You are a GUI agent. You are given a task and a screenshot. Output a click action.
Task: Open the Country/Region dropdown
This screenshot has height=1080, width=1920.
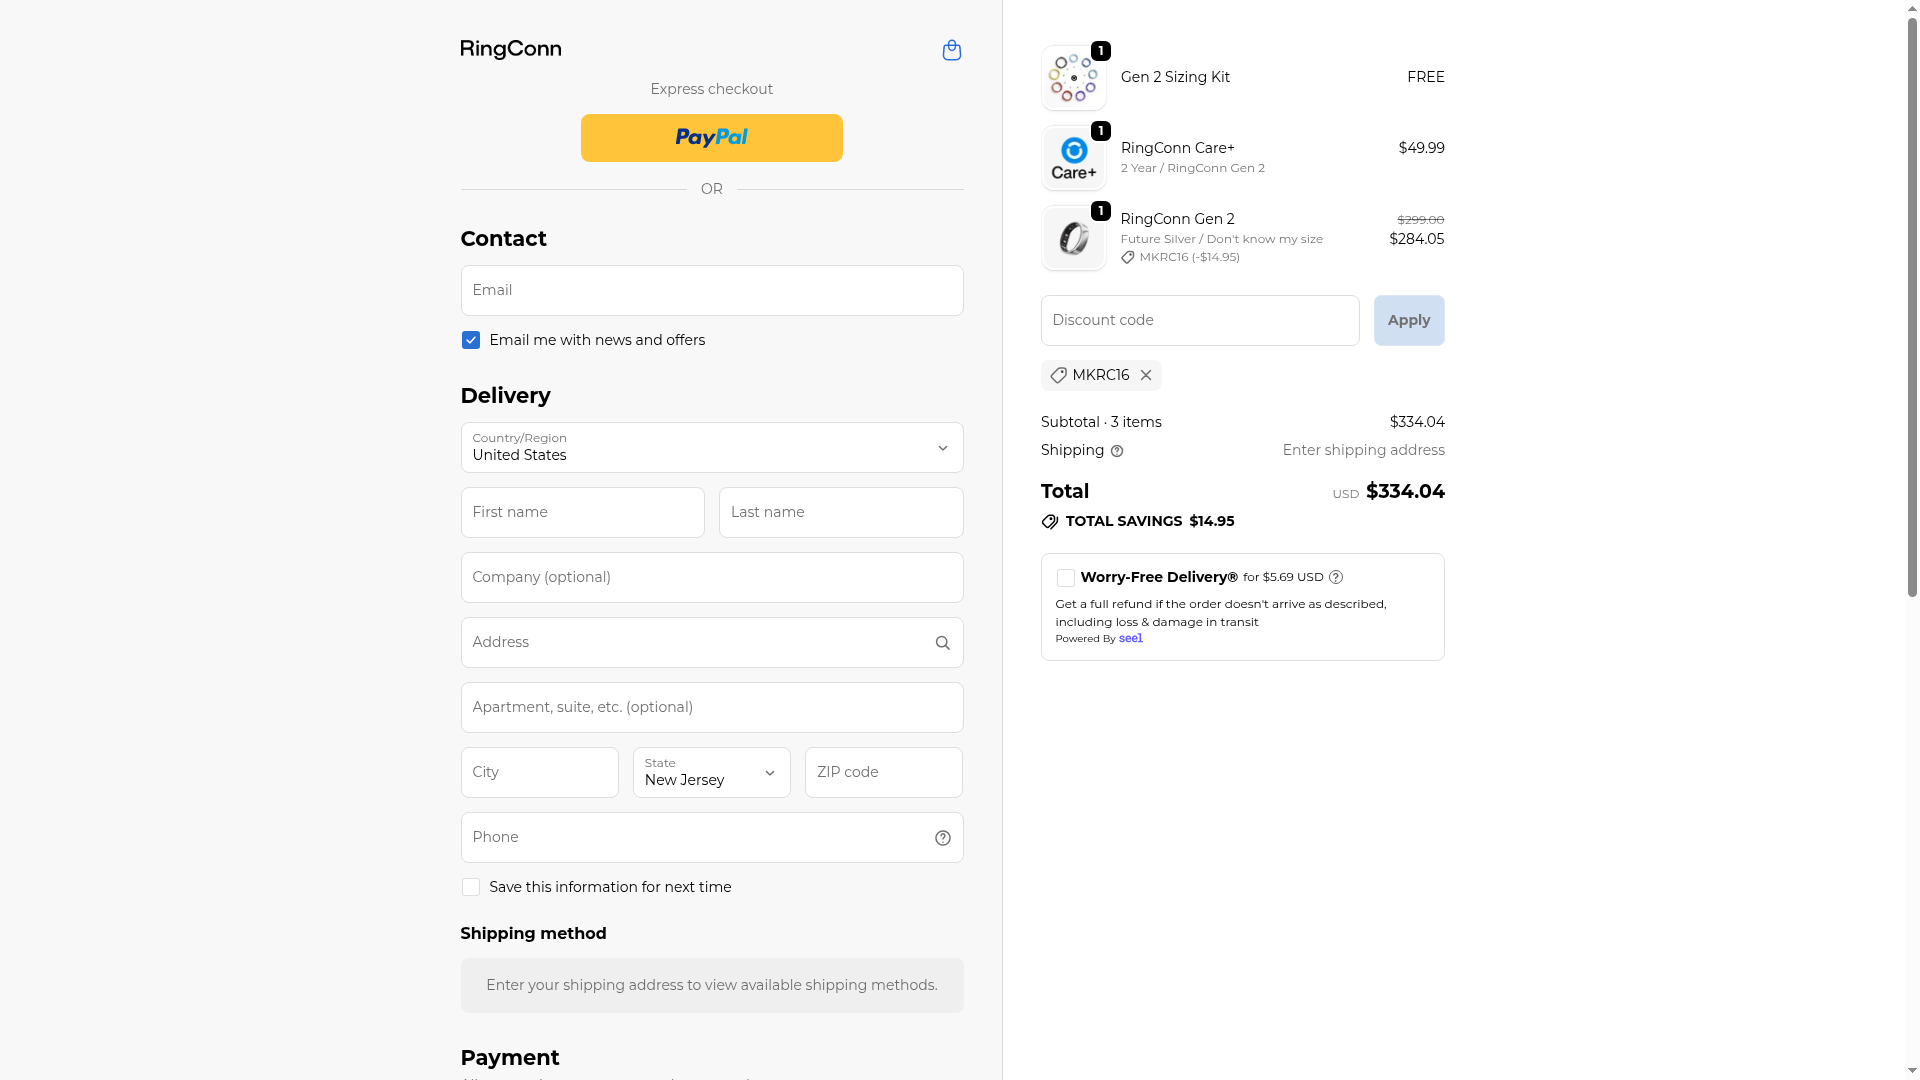pos(711,447)
